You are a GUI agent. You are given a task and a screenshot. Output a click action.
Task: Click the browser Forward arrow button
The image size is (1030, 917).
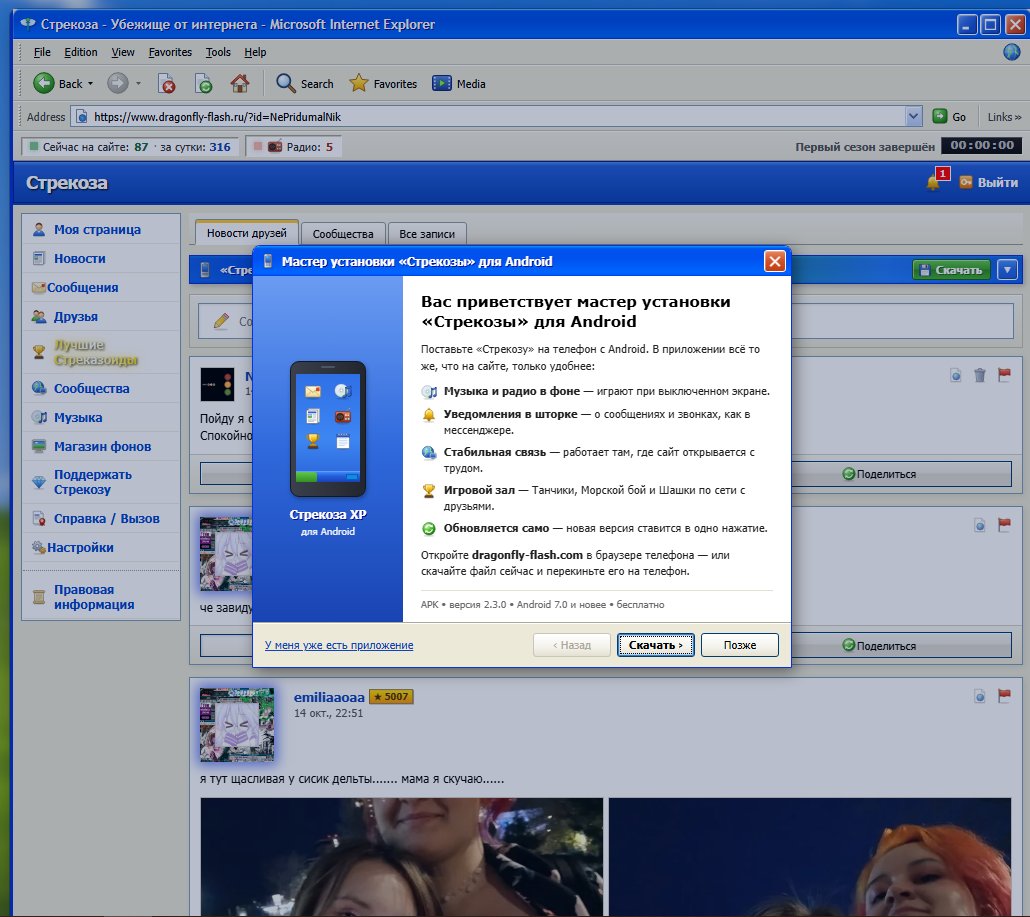tap(118, 83)
